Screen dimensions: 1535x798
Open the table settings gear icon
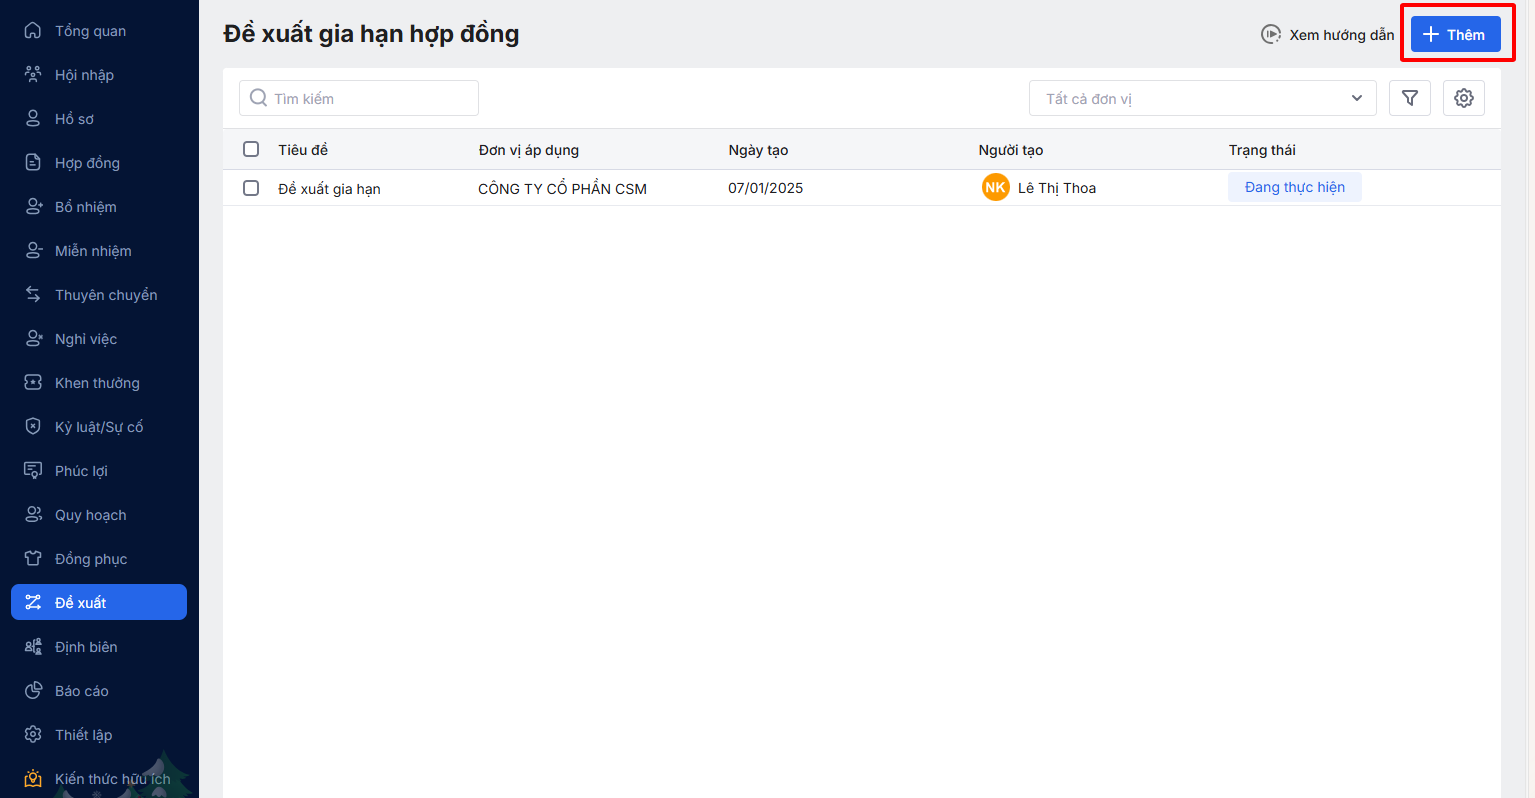click(1464, 98)
